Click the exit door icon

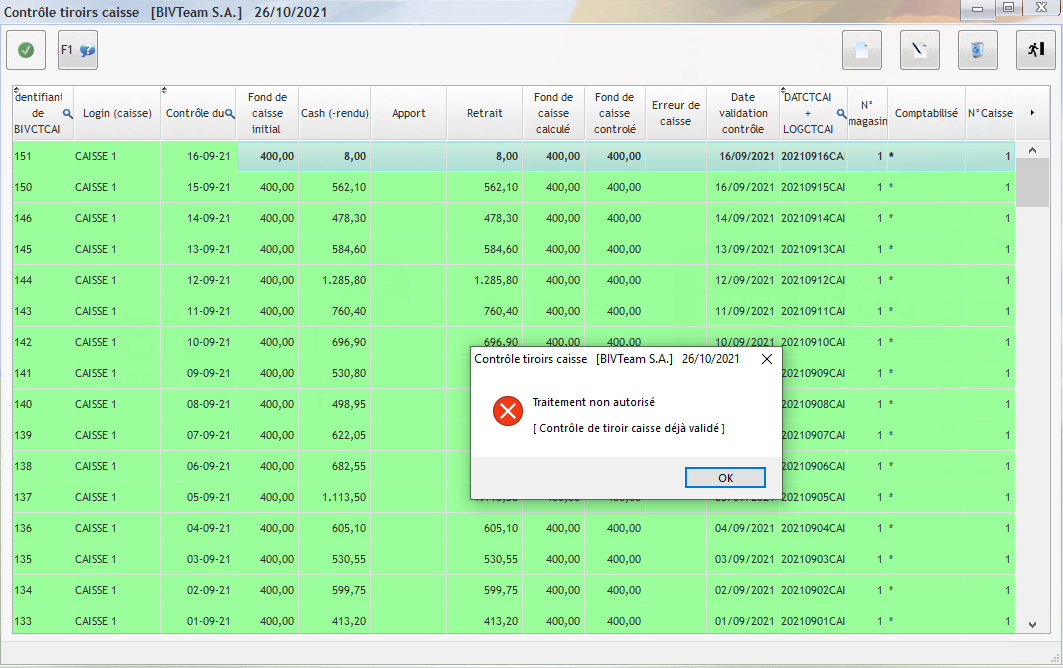point(1036,50)
